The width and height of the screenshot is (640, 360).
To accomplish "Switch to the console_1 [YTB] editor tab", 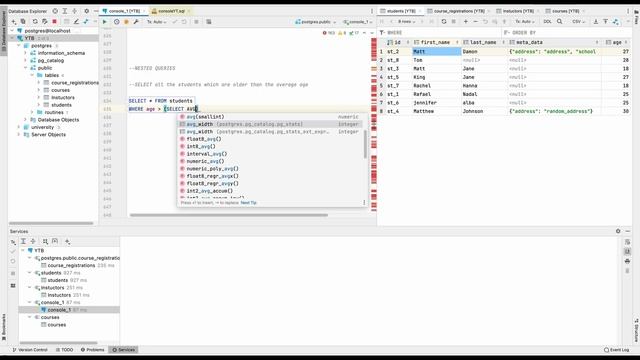I will [124, 11].
